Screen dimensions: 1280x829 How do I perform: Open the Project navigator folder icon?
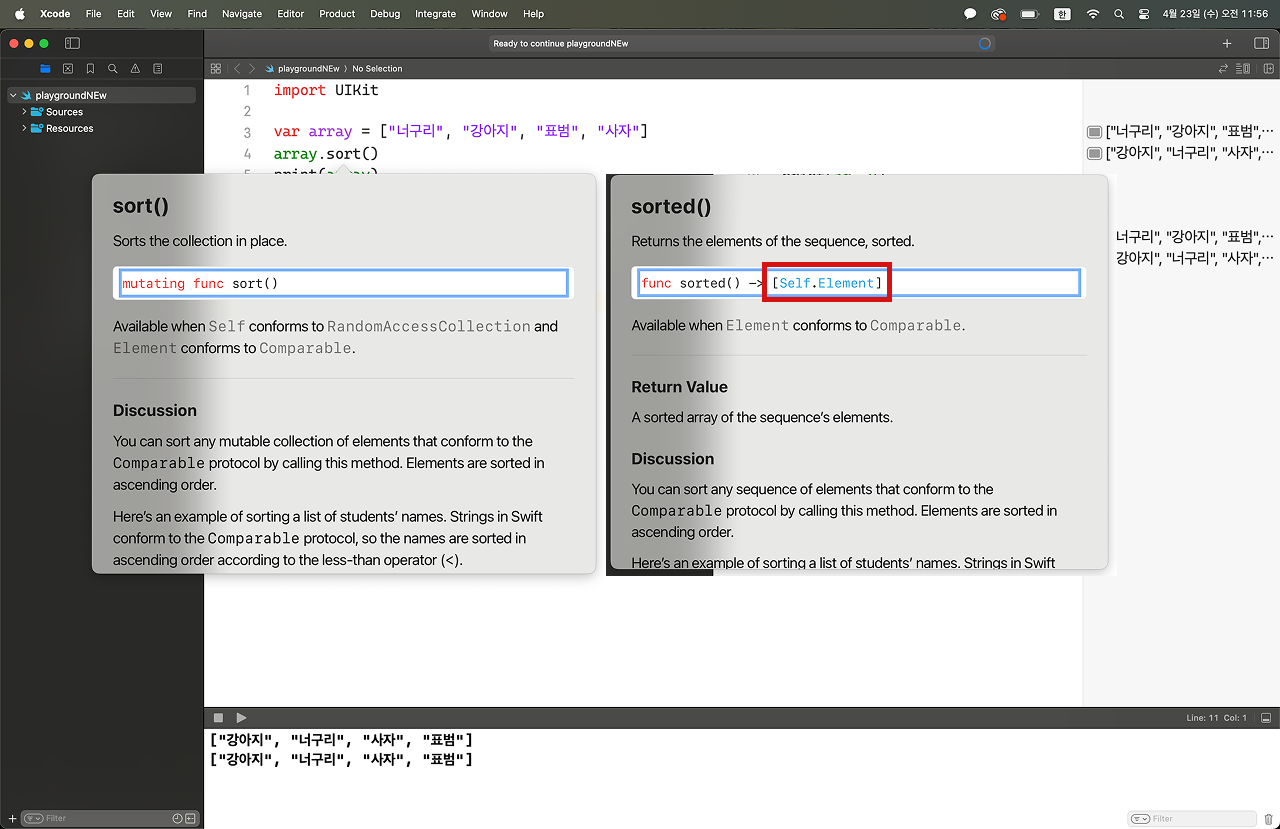(x=45, y=69)
